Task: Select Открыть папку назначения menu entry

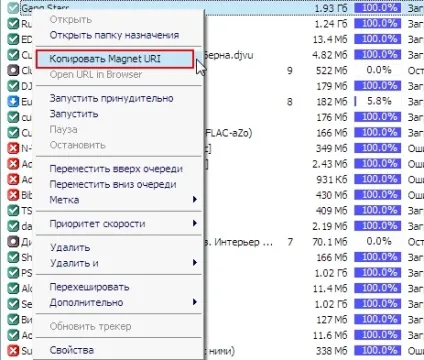Action: pyautogui.click(x=114, y=35)
